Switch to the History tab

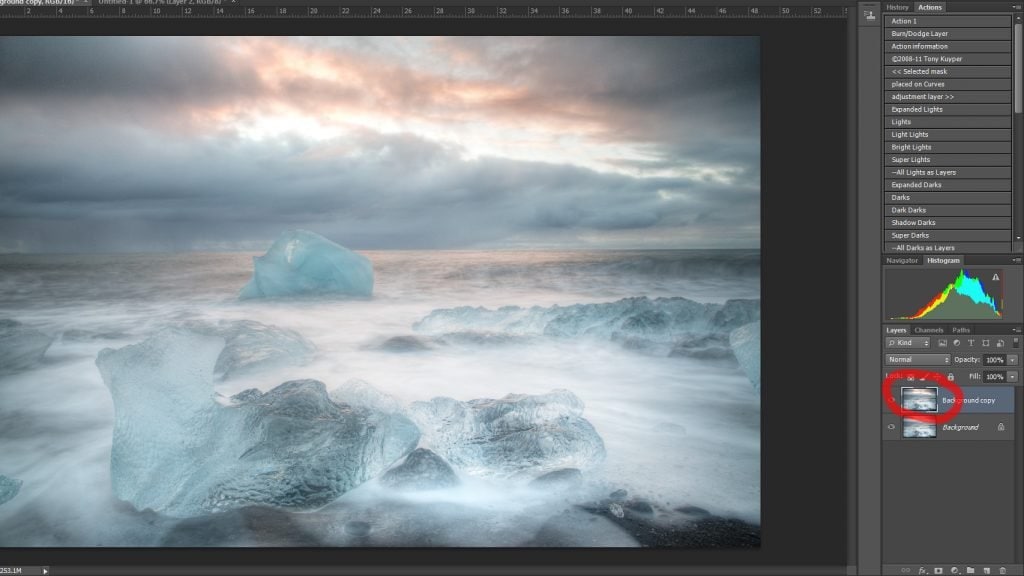(897, 7)
